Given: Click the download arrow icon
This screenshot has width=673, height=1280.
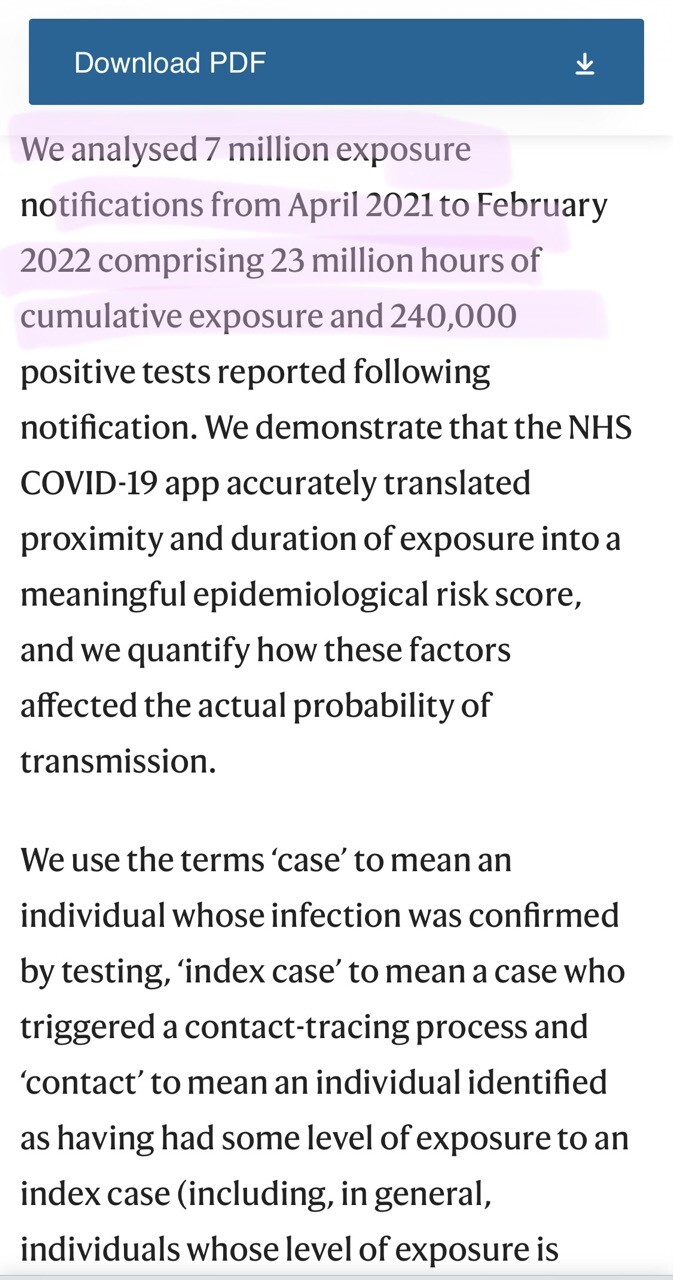Looking at the screenshot, I should [585, 64].
